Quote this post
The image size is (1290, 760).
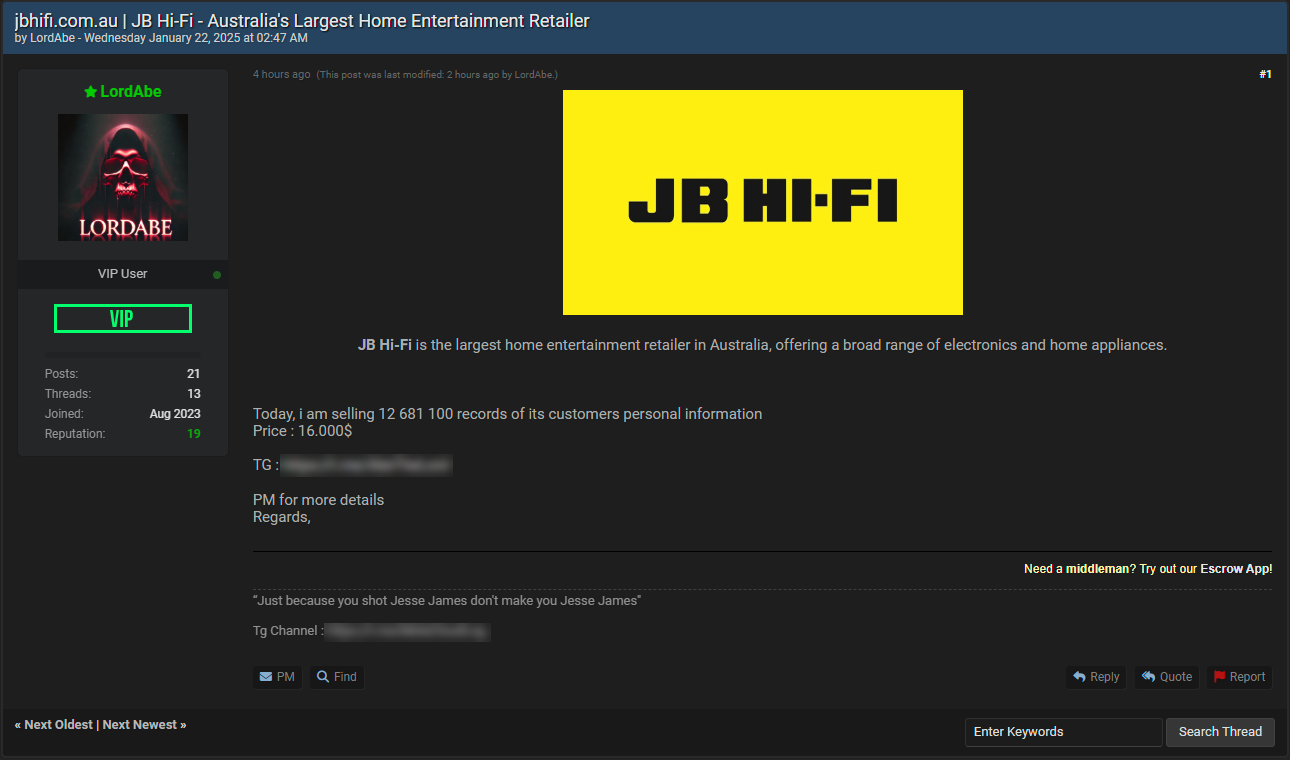coord(1167,677)
